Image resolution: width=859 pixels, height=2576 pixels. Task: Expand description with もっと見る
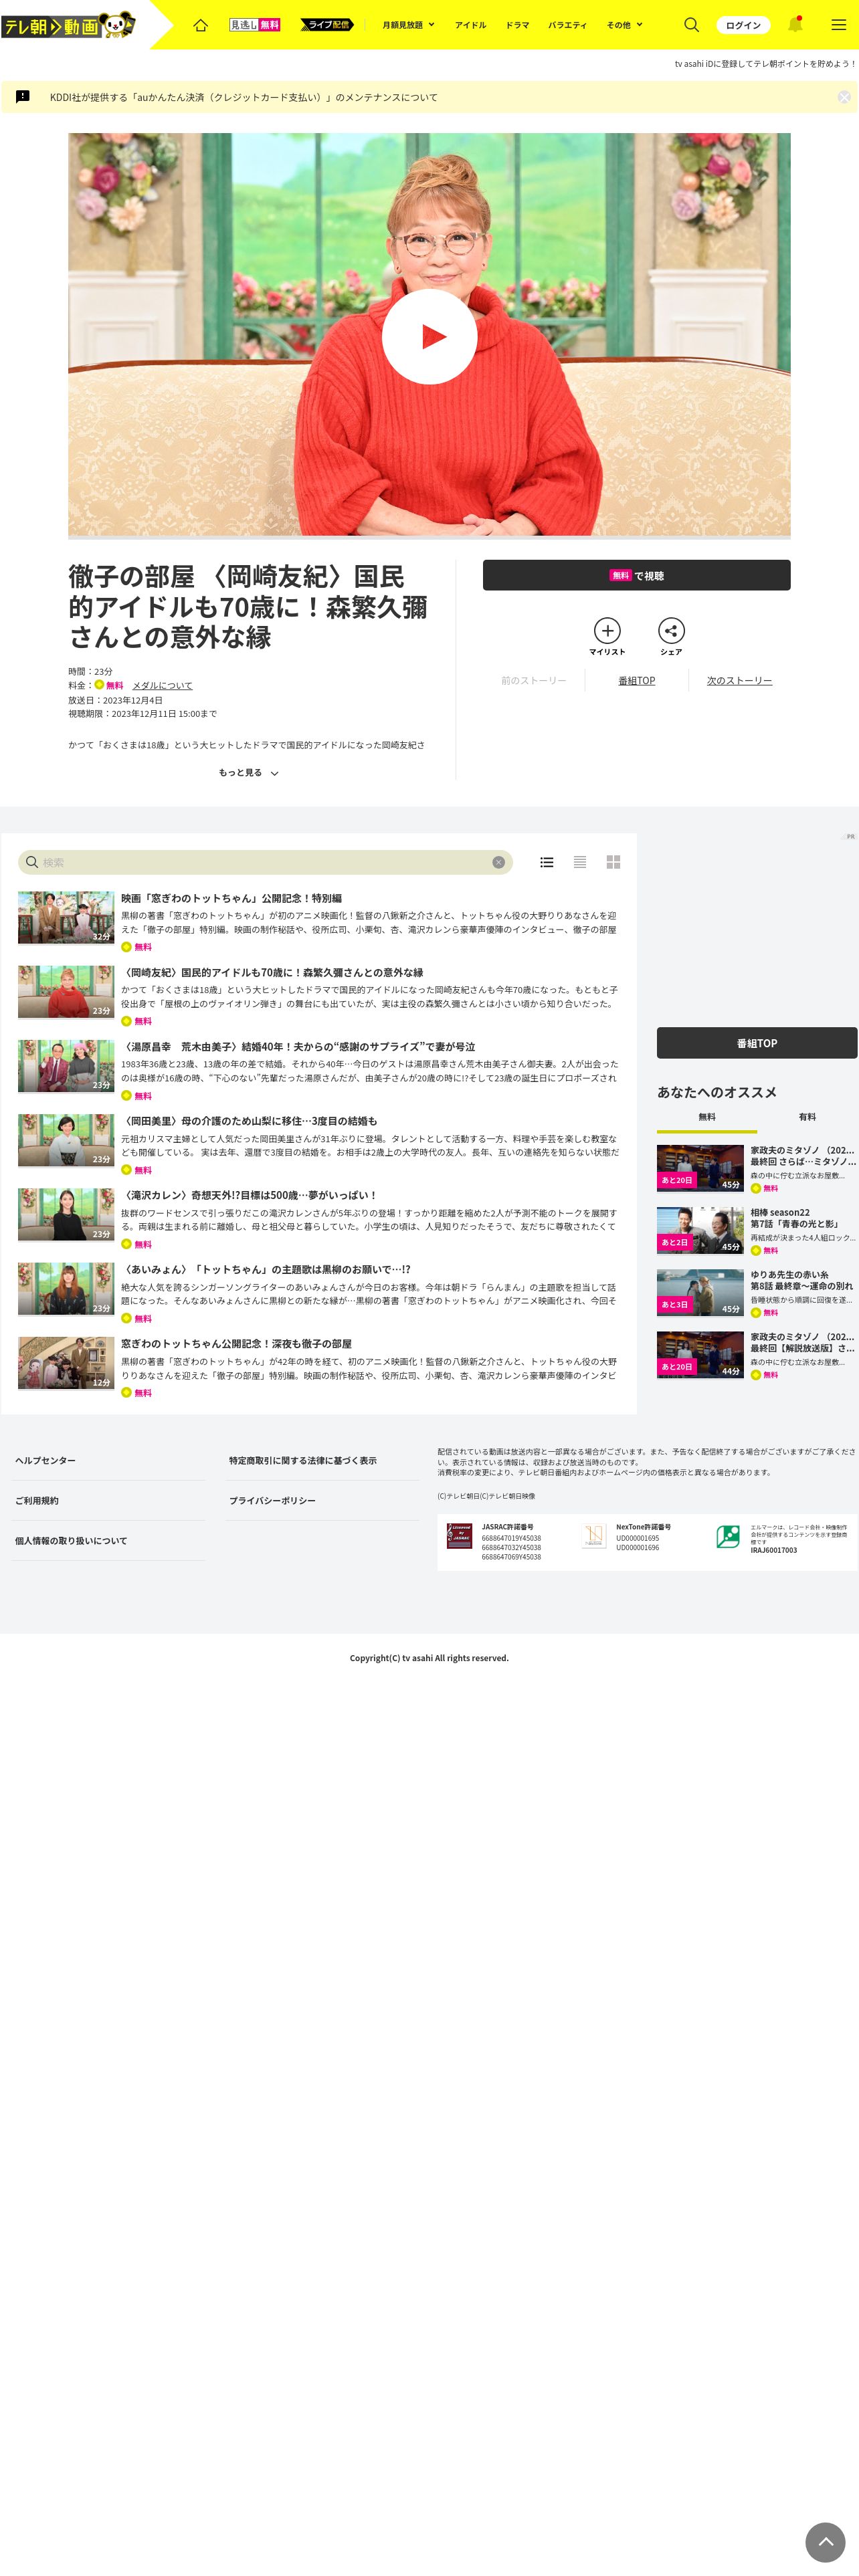[x=248, y=773]
